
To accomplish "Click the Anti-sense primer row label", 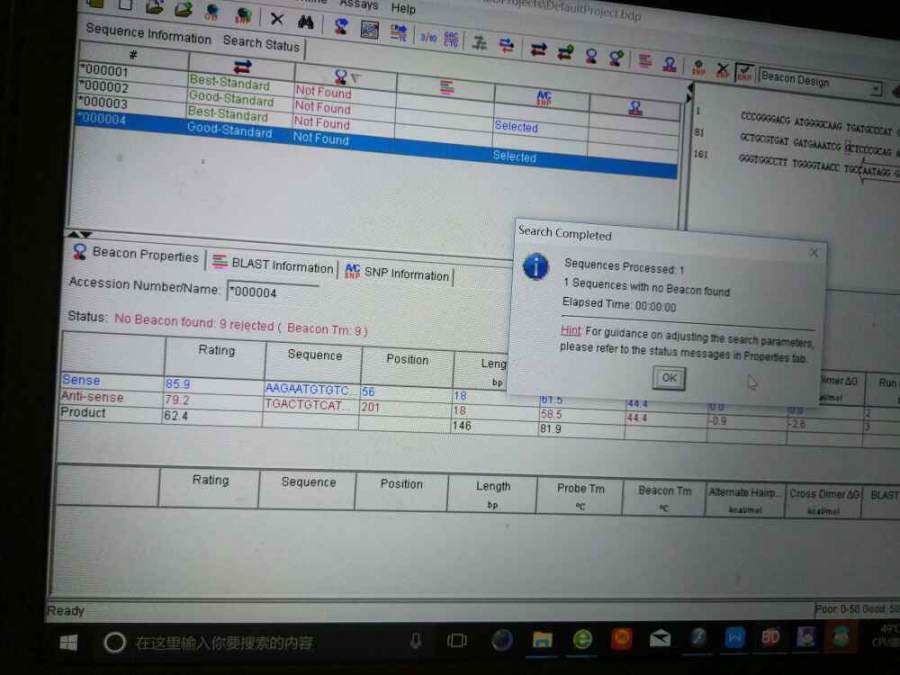I will (92, 397).
